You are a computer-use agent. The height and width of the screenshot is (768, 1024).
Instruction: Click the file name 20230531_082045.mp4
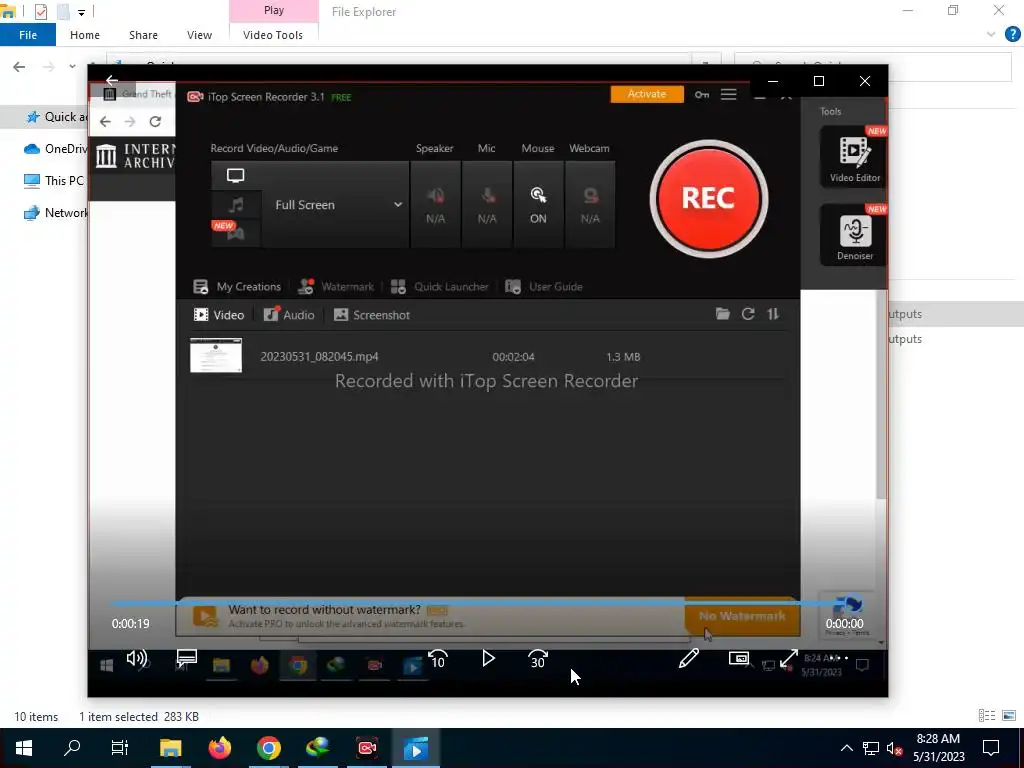pos(319,357)
